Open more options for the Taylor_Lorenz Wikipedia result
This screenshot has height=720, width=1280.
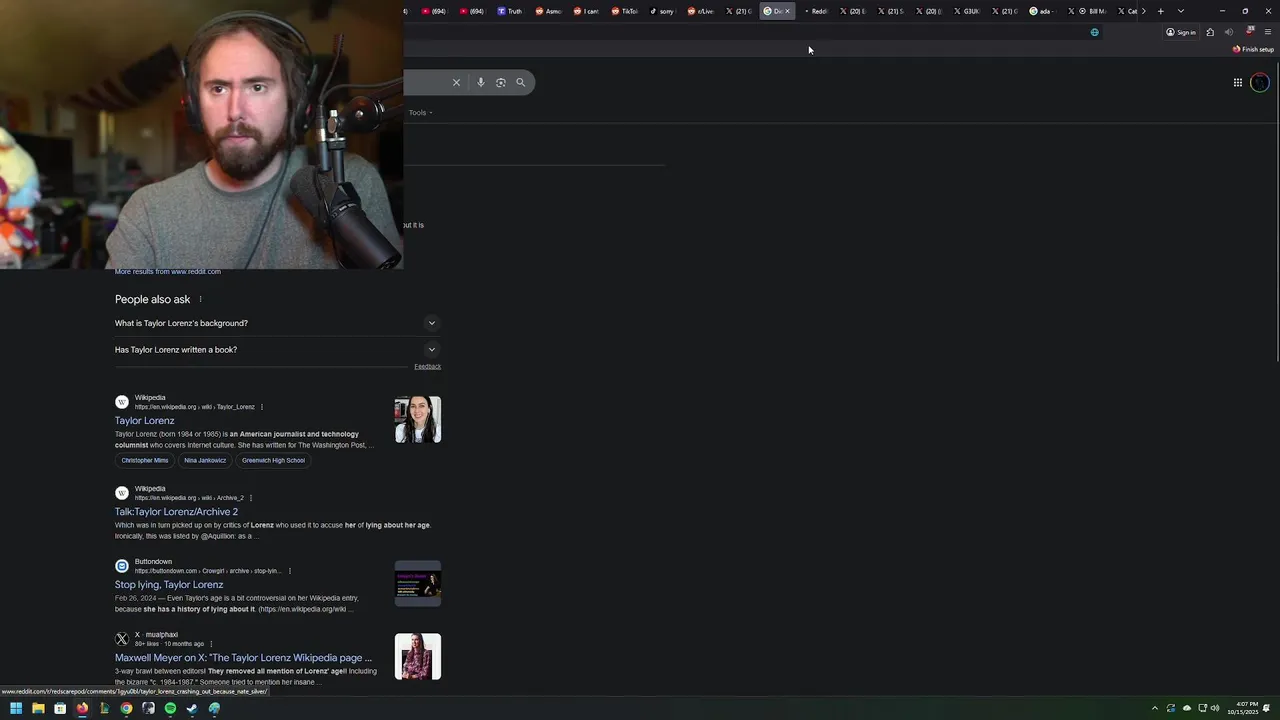click(x=262, y=407)
